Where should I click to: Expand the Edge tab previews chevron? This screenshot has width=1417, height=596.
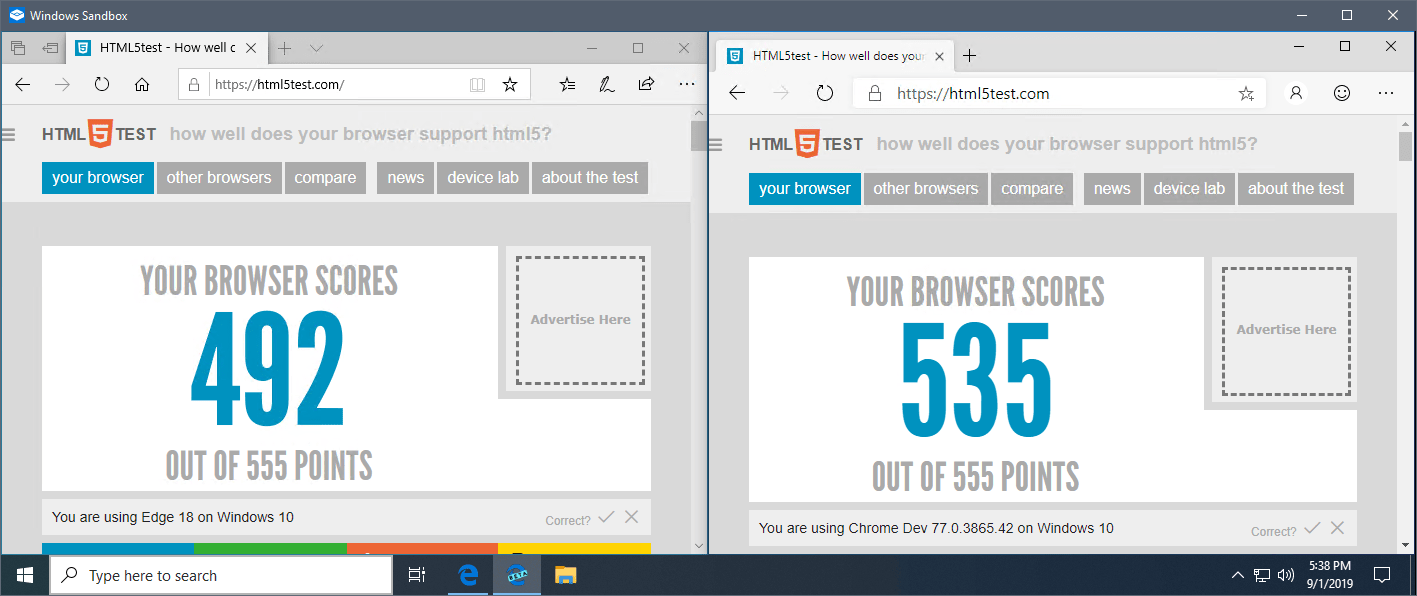coord(316,48)
